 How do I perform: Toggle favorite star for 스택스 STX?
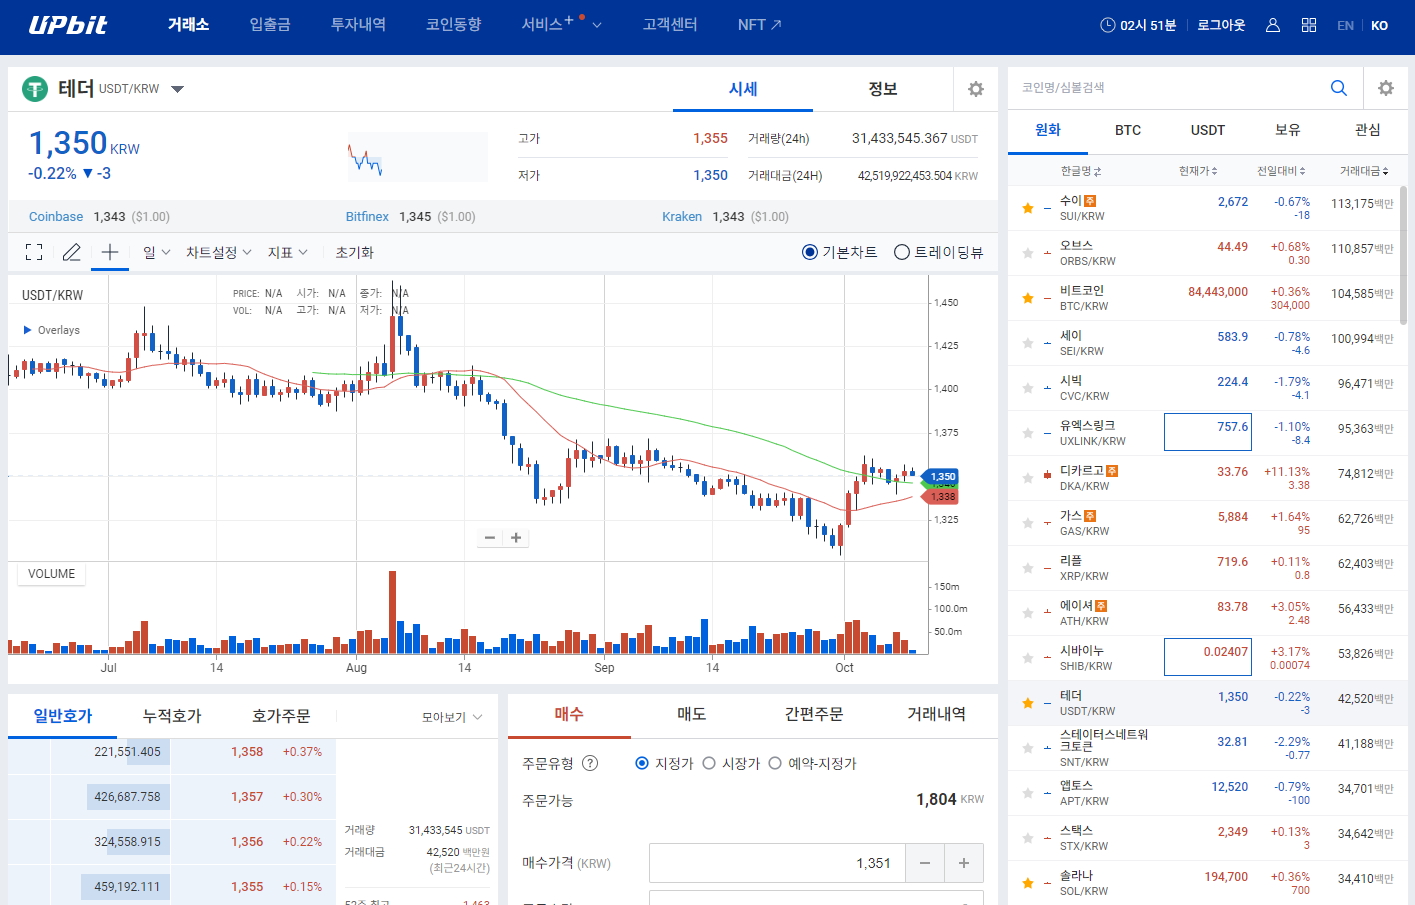pos(1028,838)
